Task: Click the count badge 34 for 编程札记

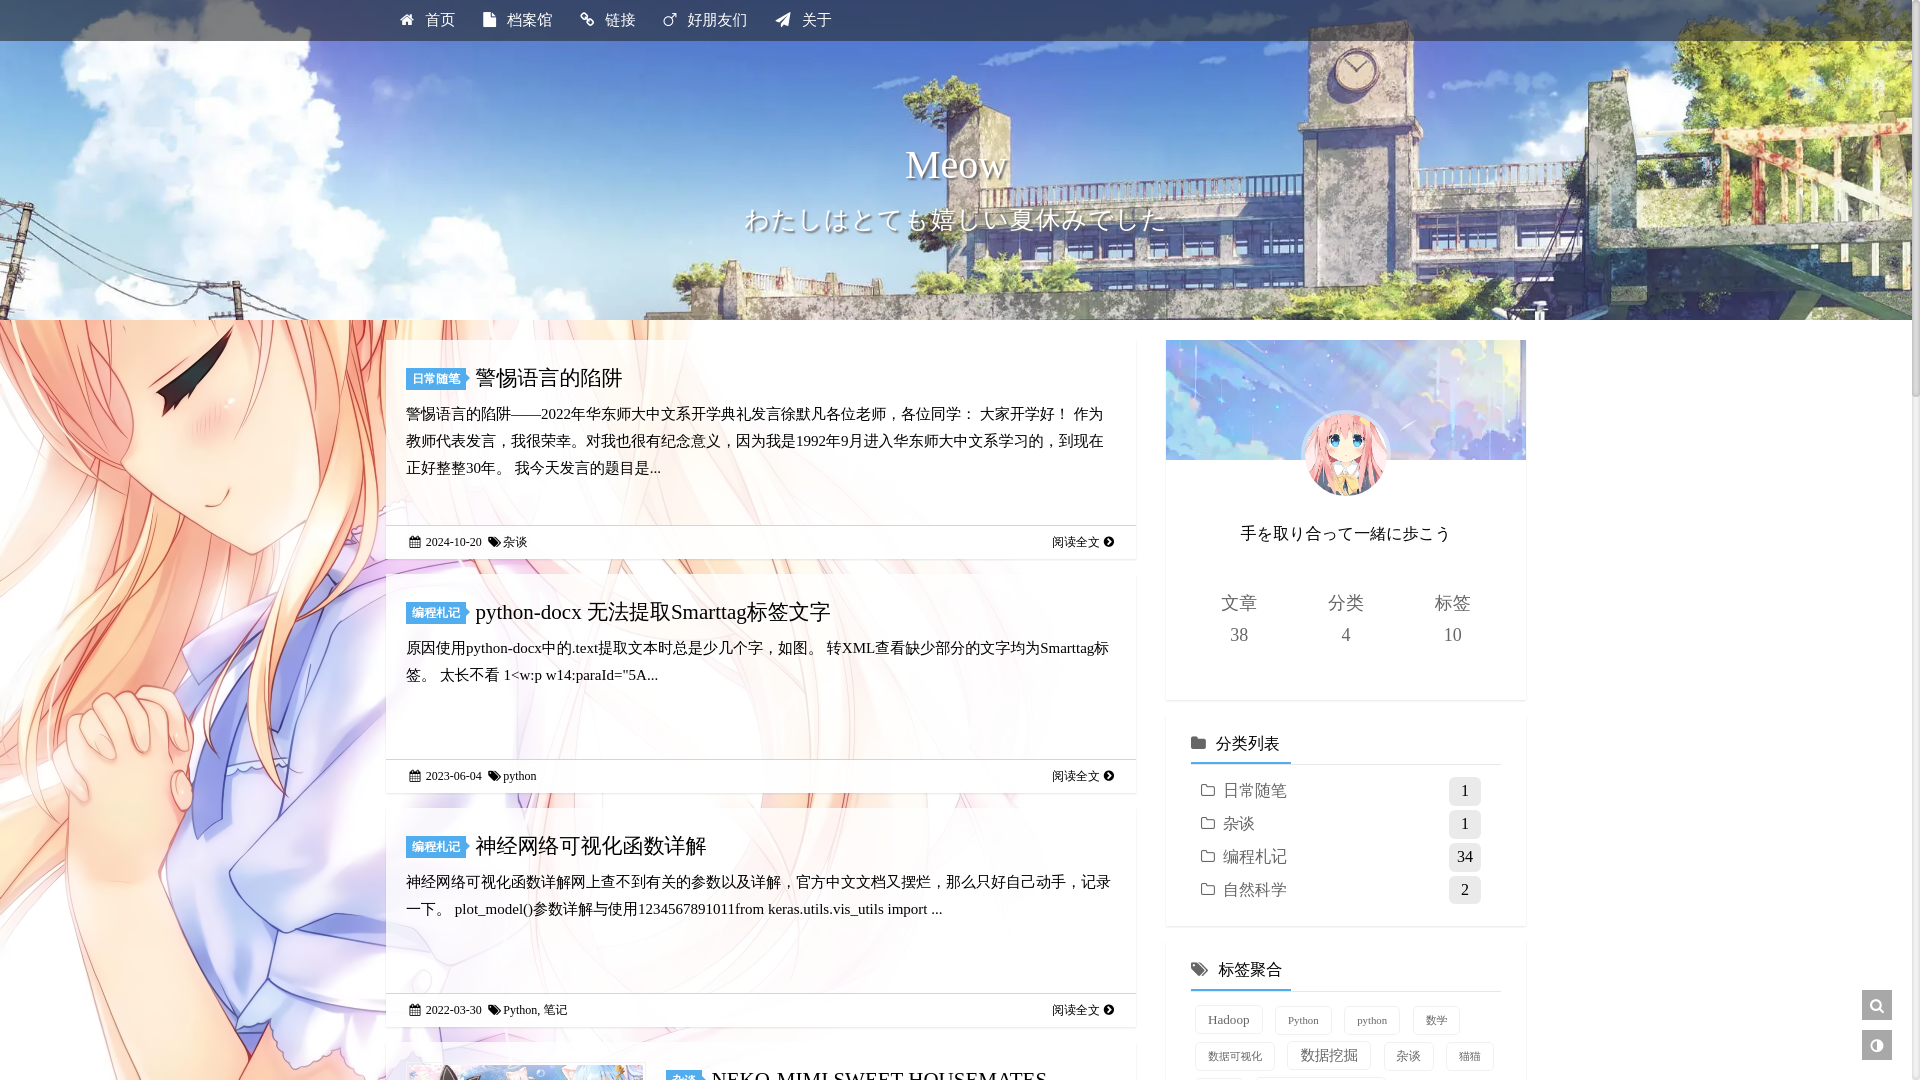Action: point(1465,857)
